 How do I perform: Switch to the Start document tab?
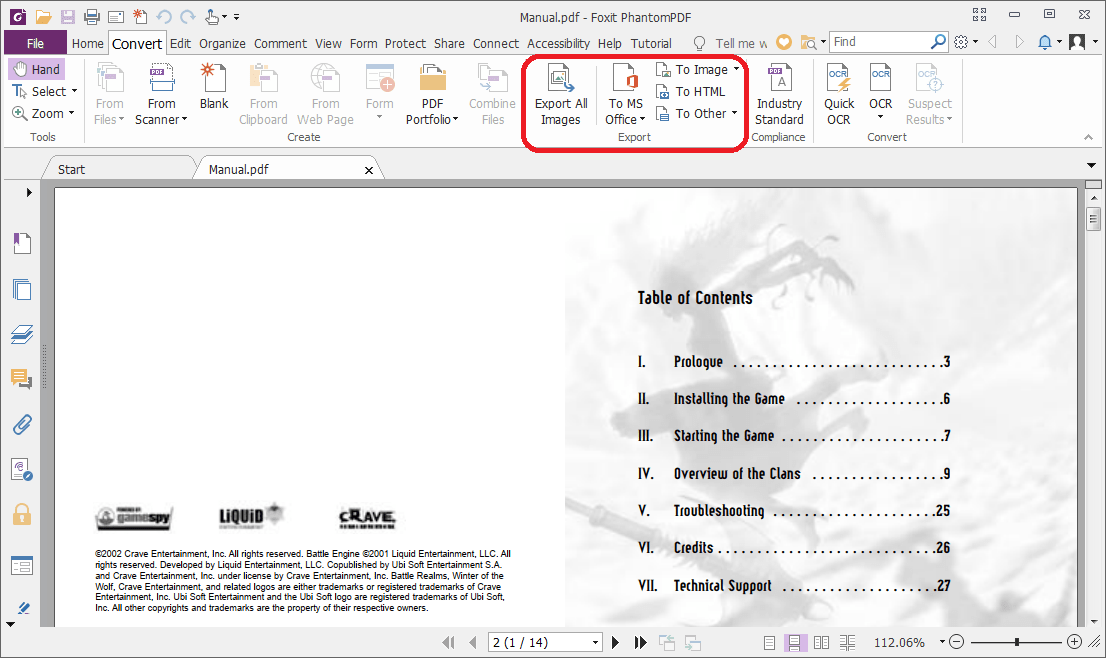point(71,169)
